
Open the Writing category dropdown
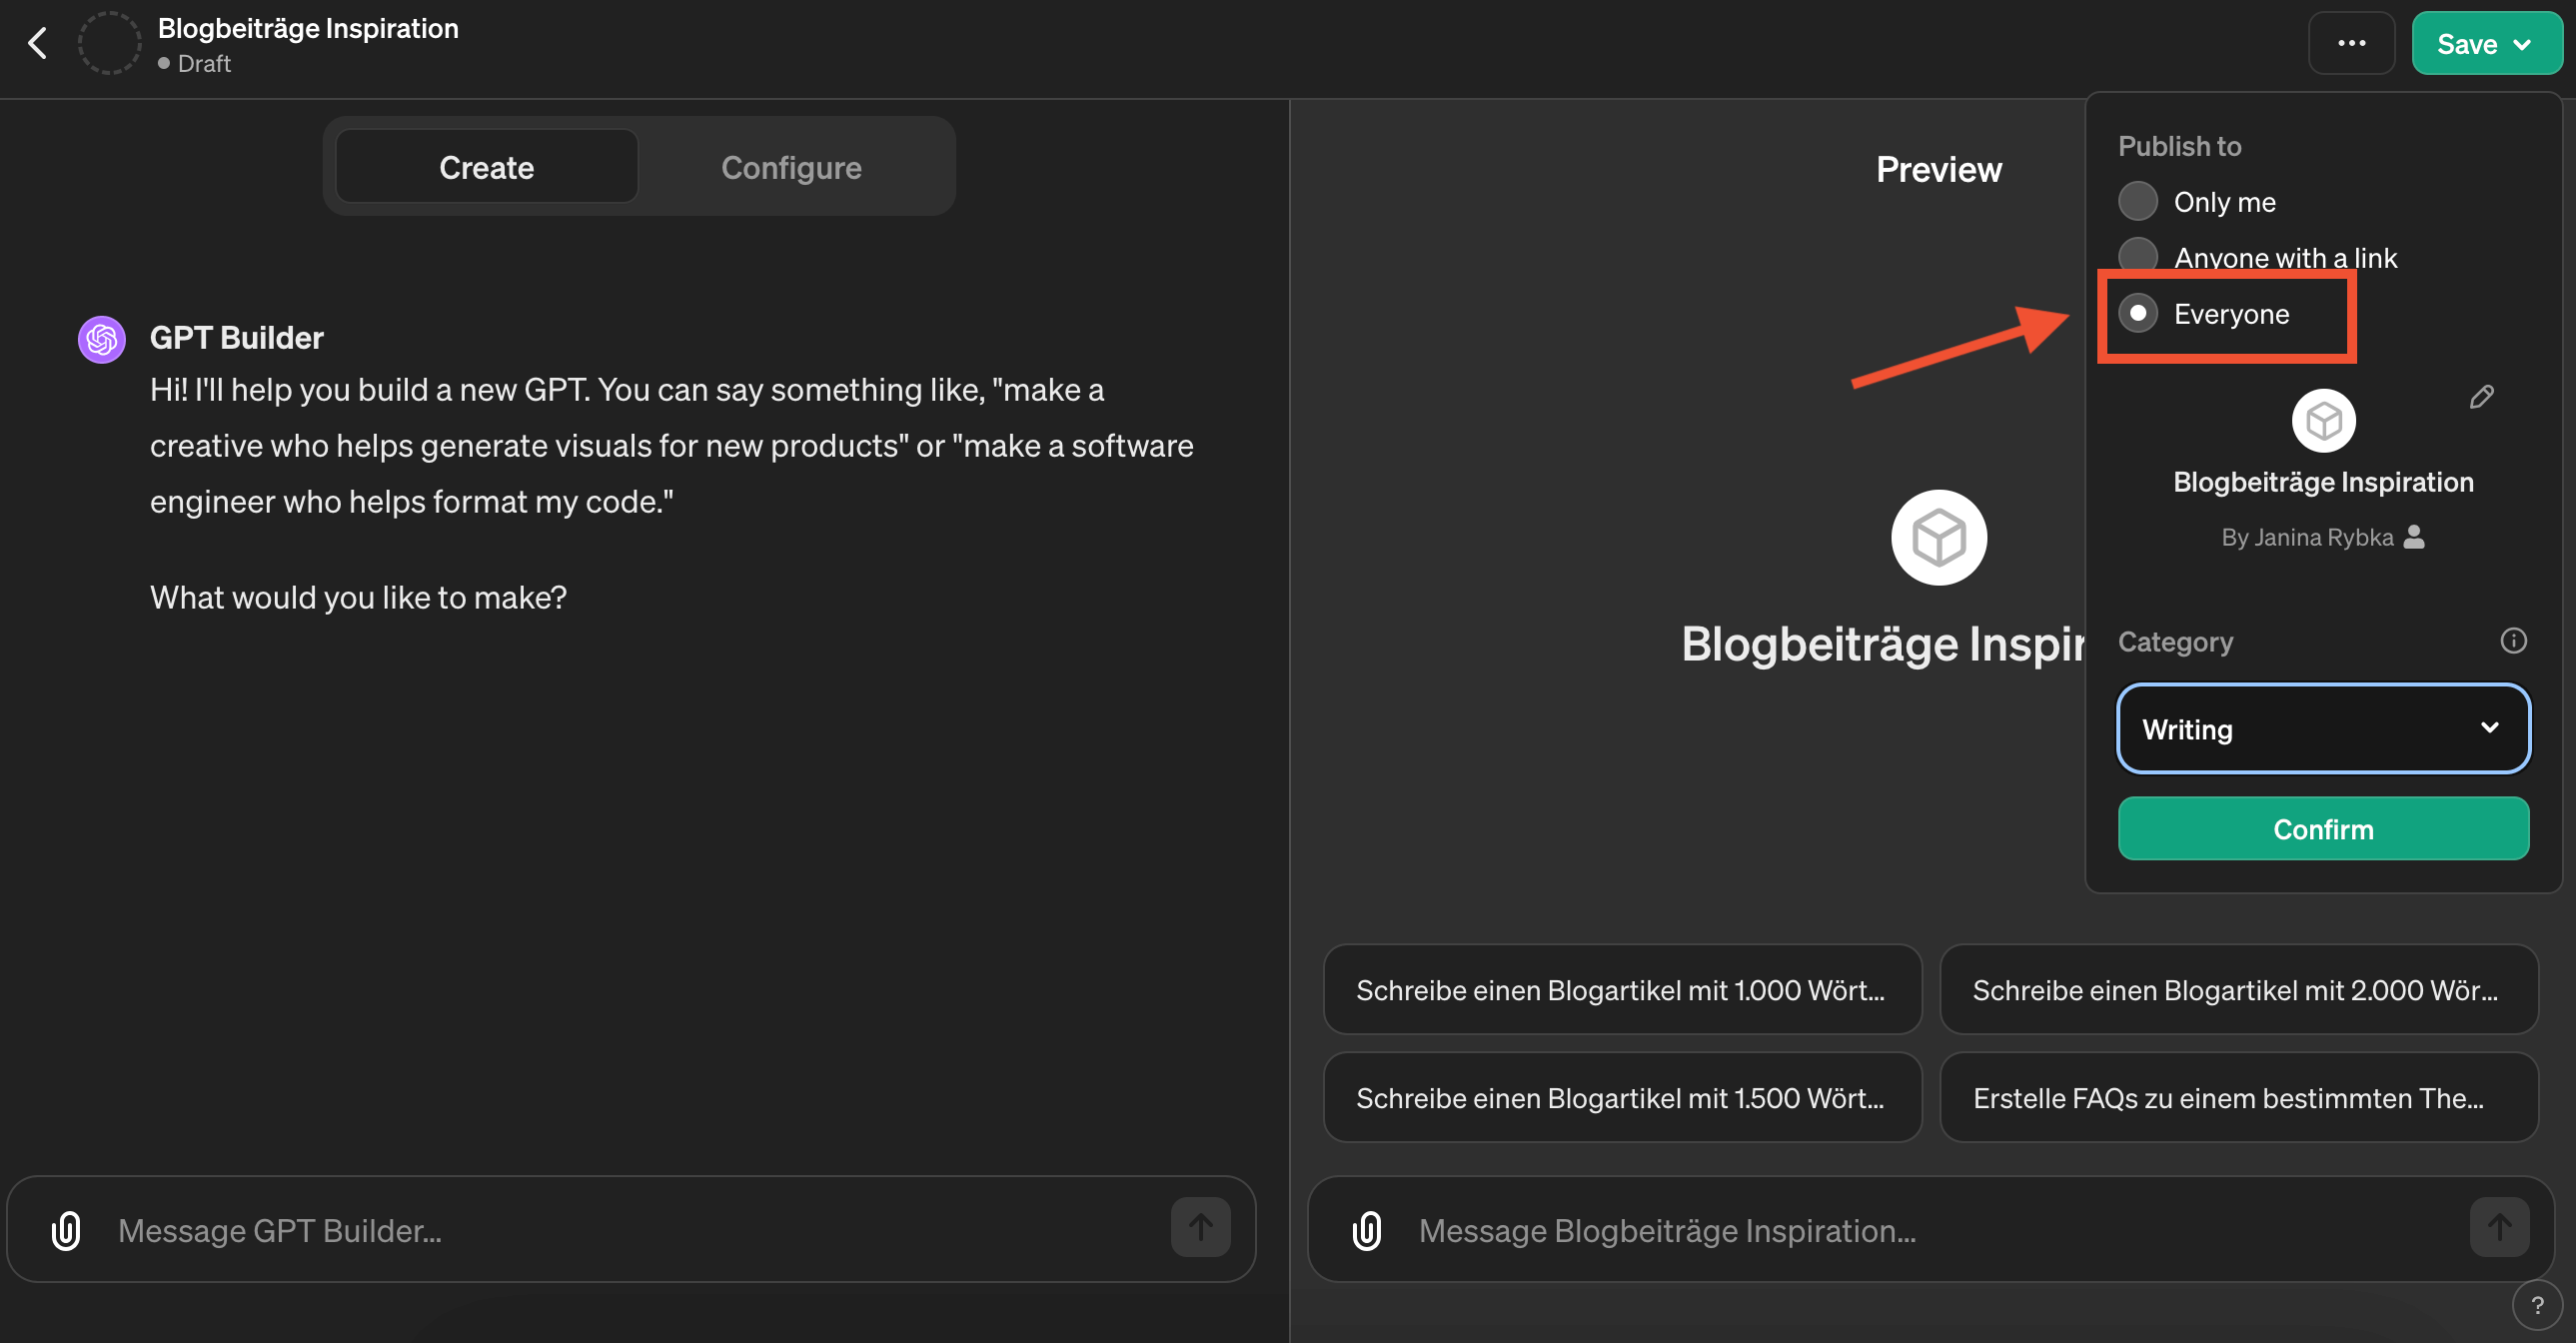[2322, 728]
